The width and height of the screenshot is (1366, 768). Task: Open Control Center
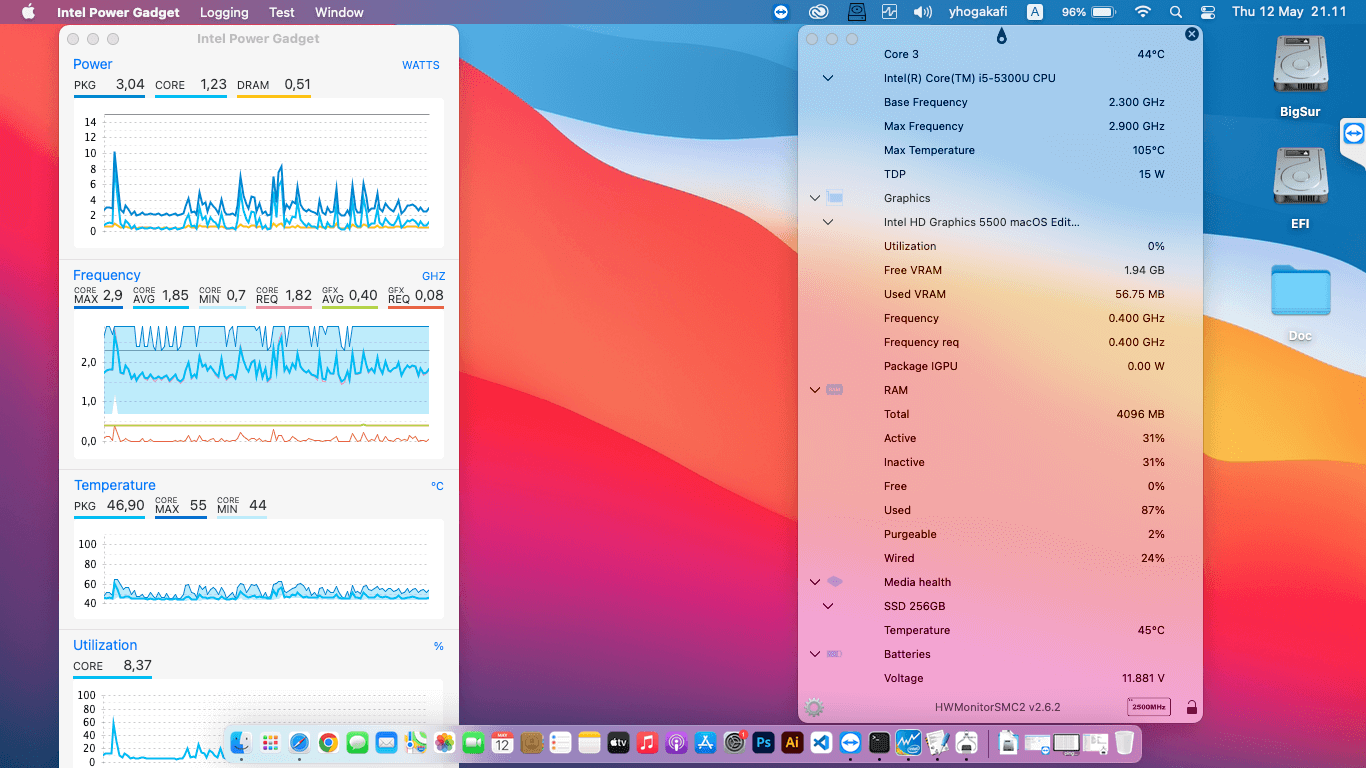coord(1207,12)
